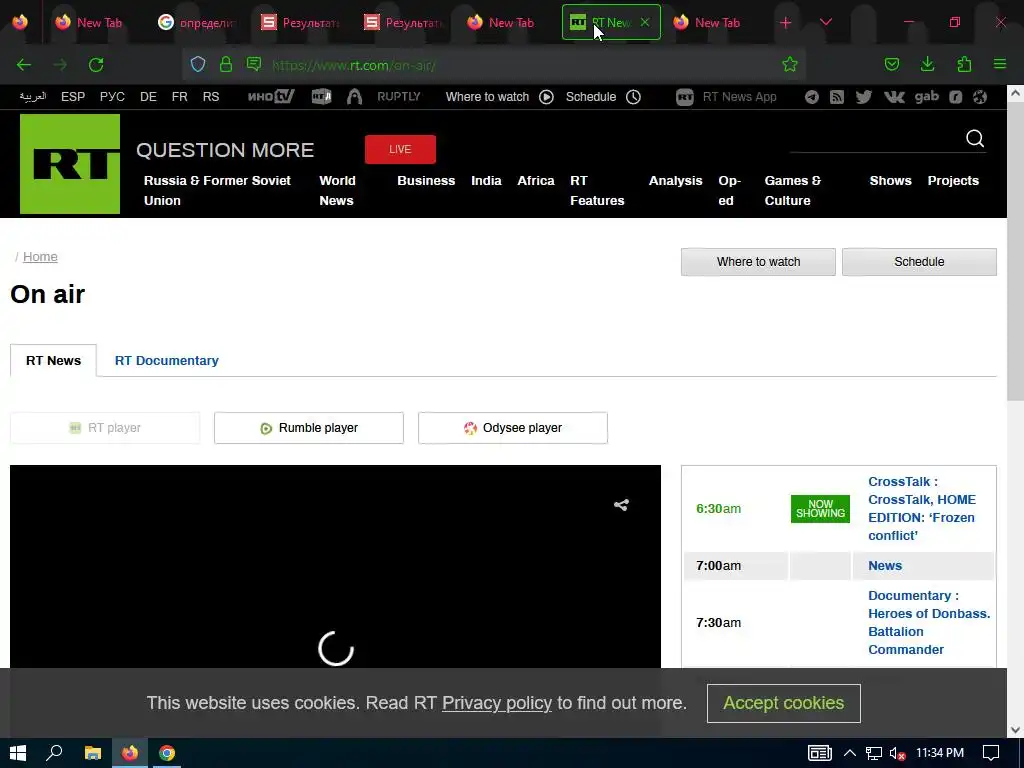Open RT's VK icon
1024x768 pixels.
(894, 97)
